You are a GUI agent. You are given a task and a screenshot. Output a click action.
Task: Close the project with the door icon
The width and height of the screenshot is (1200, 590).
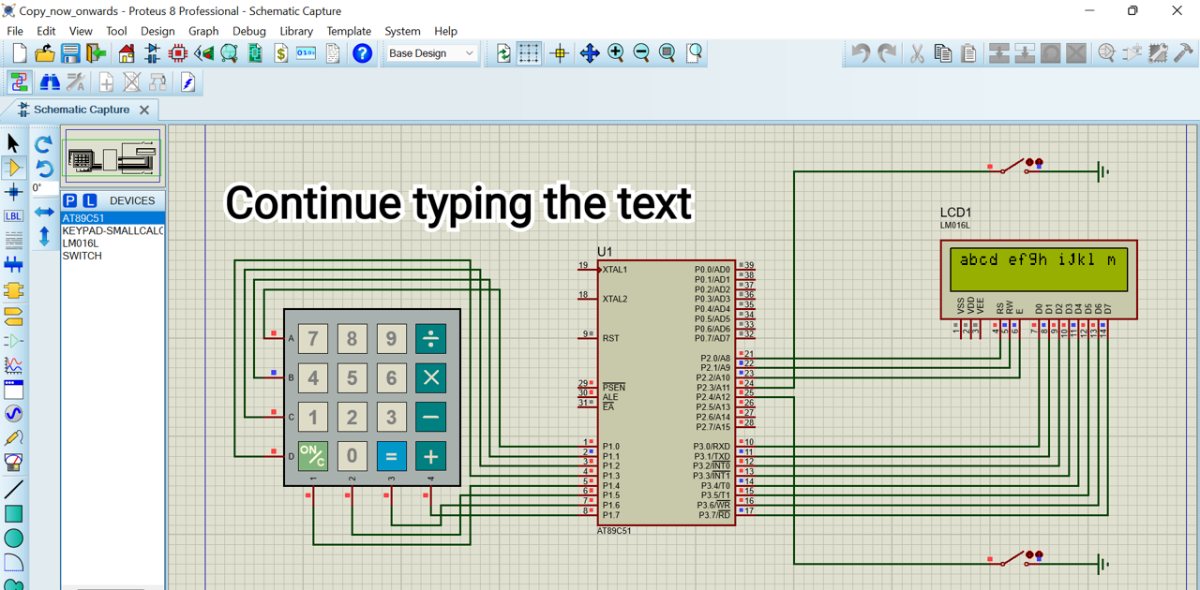(x=96, y=53)
